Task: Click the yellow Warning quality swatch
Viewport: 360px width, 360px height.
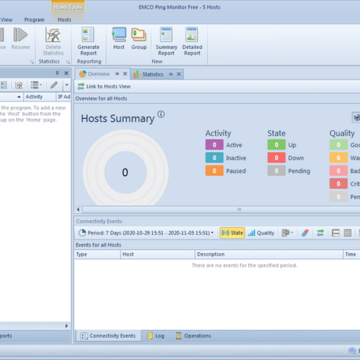Action: (338, 158)
